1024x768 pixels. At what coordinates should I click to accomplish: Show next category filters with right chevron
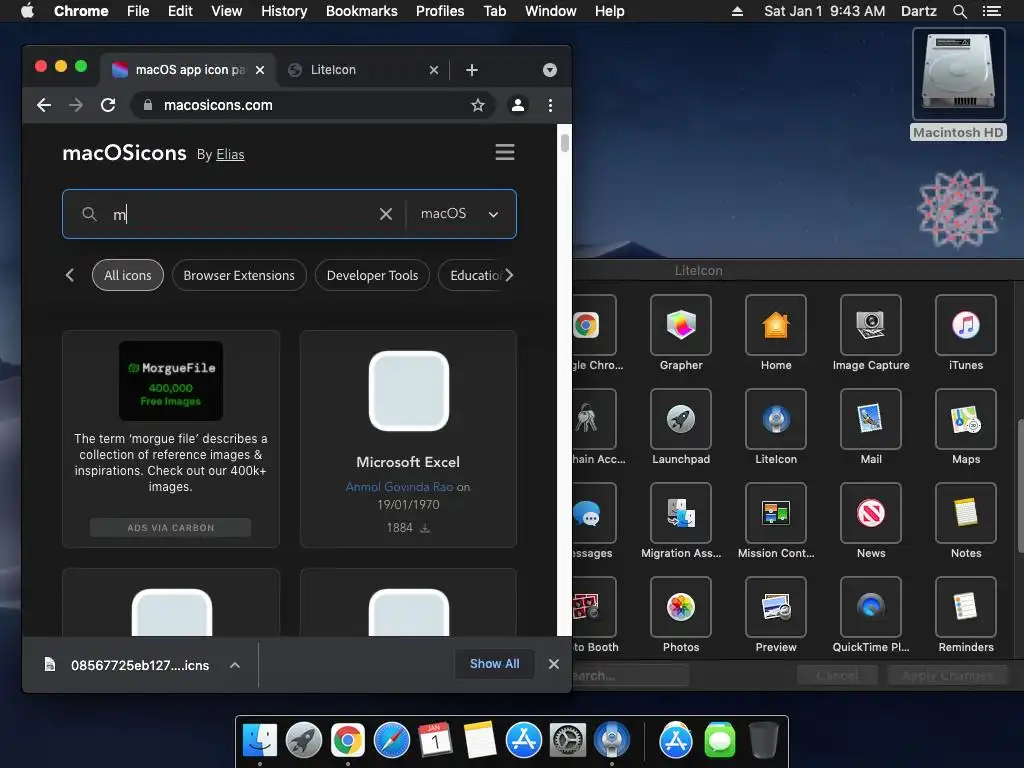click(509, 275)
